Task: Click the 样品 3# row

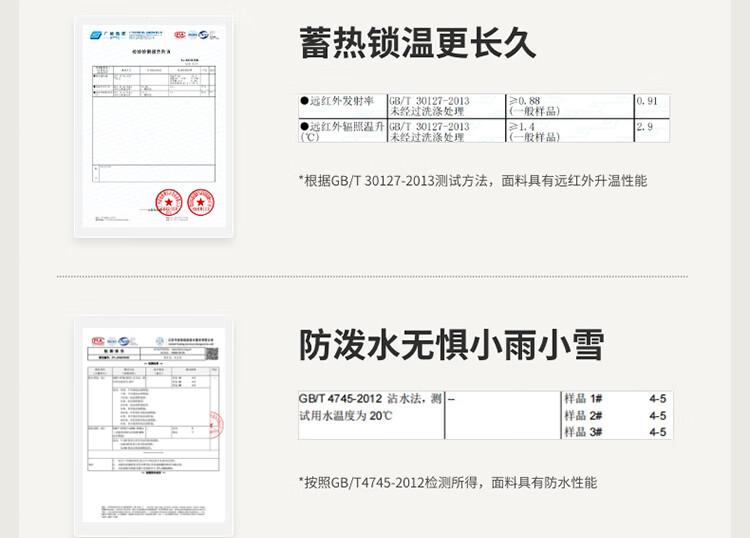Action: (x=614, y=432)
